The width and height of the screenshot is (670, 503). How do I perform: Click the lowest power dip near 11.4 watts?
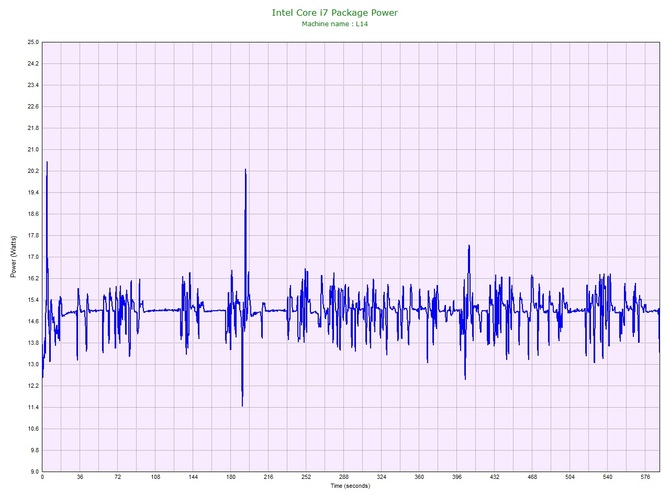(242, 406)
